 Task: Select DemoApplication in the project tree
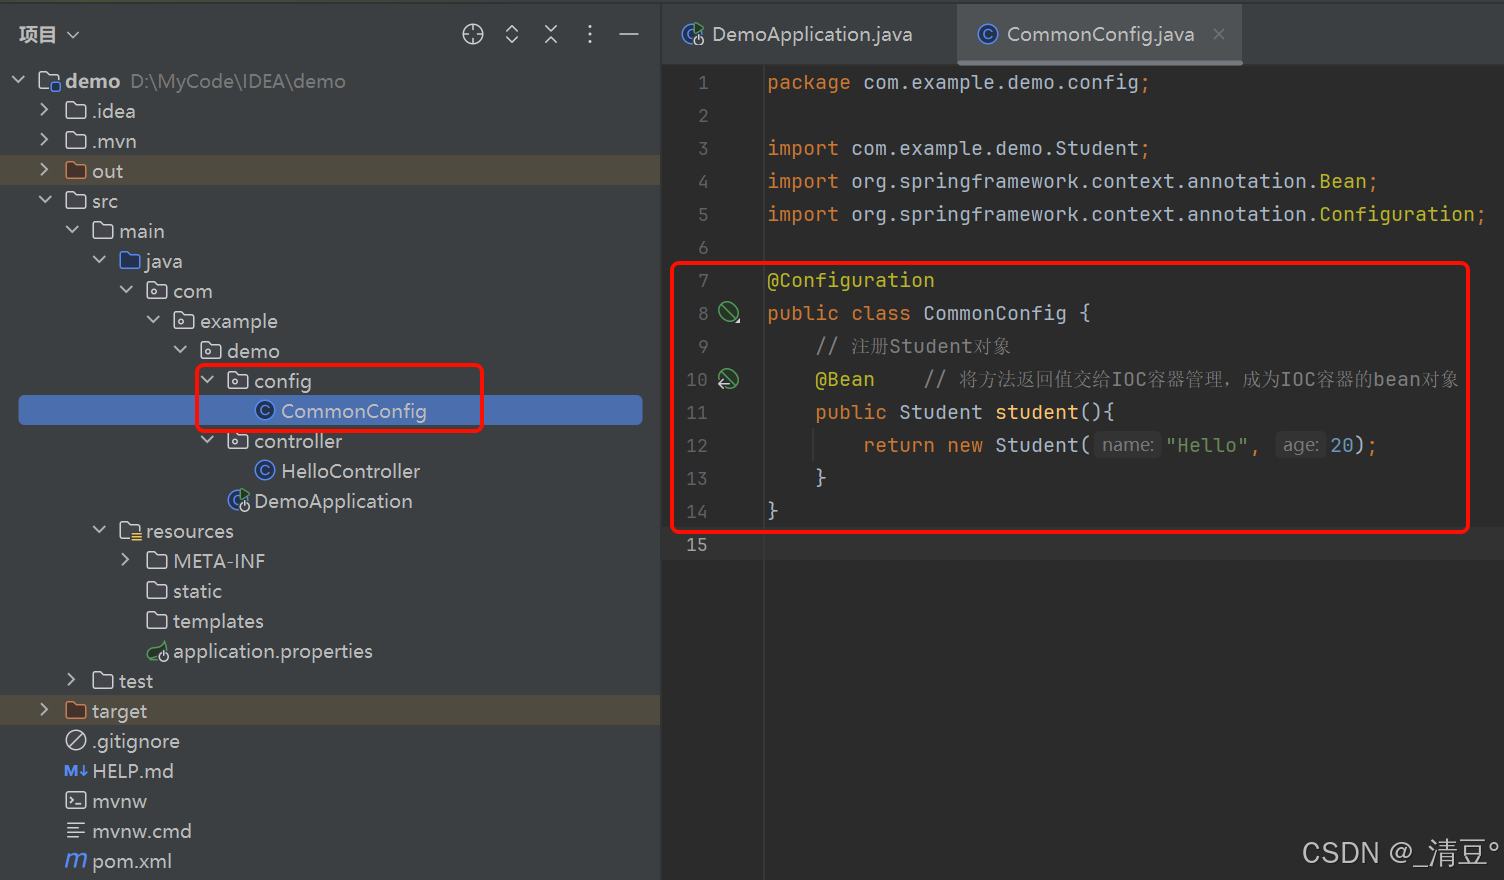333,501
